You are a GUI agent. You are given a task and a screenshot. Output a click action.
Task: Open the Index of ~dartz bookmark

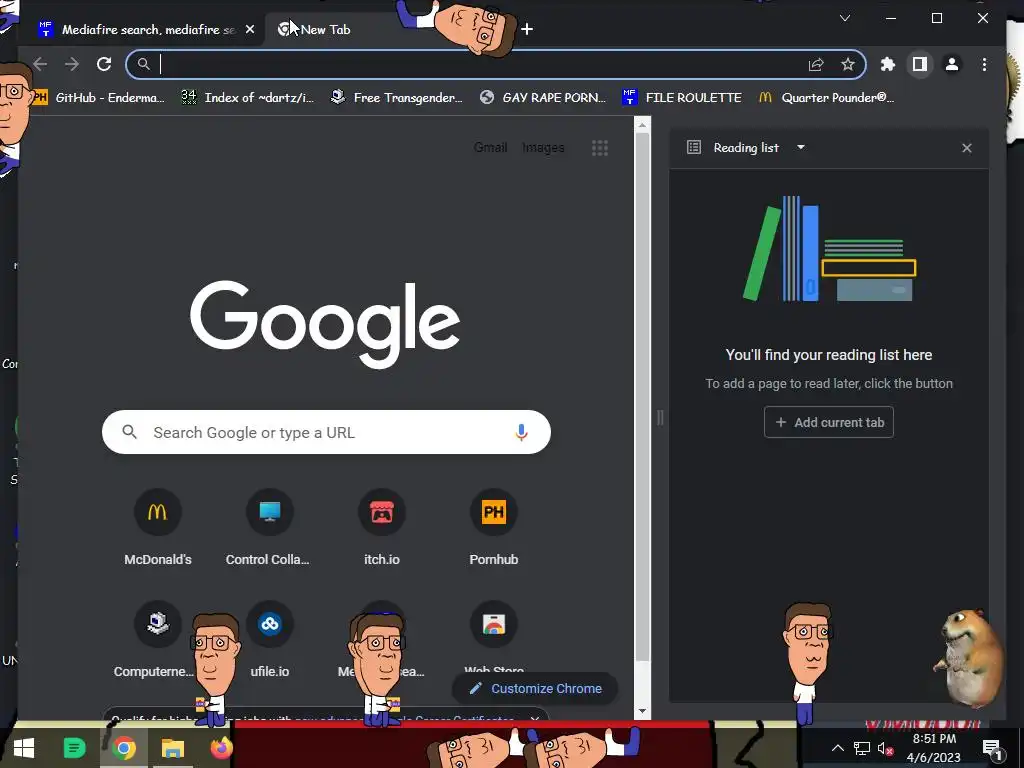[248, 97]
